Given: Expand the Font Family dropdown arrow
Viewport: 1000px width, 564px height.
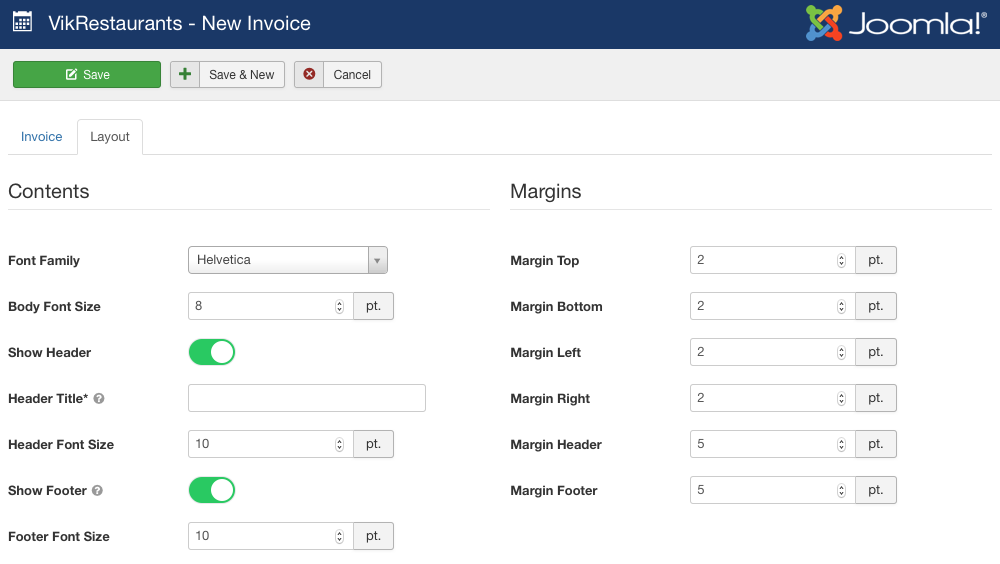Looking at the screenshot, I should click(x=378, y=260).
